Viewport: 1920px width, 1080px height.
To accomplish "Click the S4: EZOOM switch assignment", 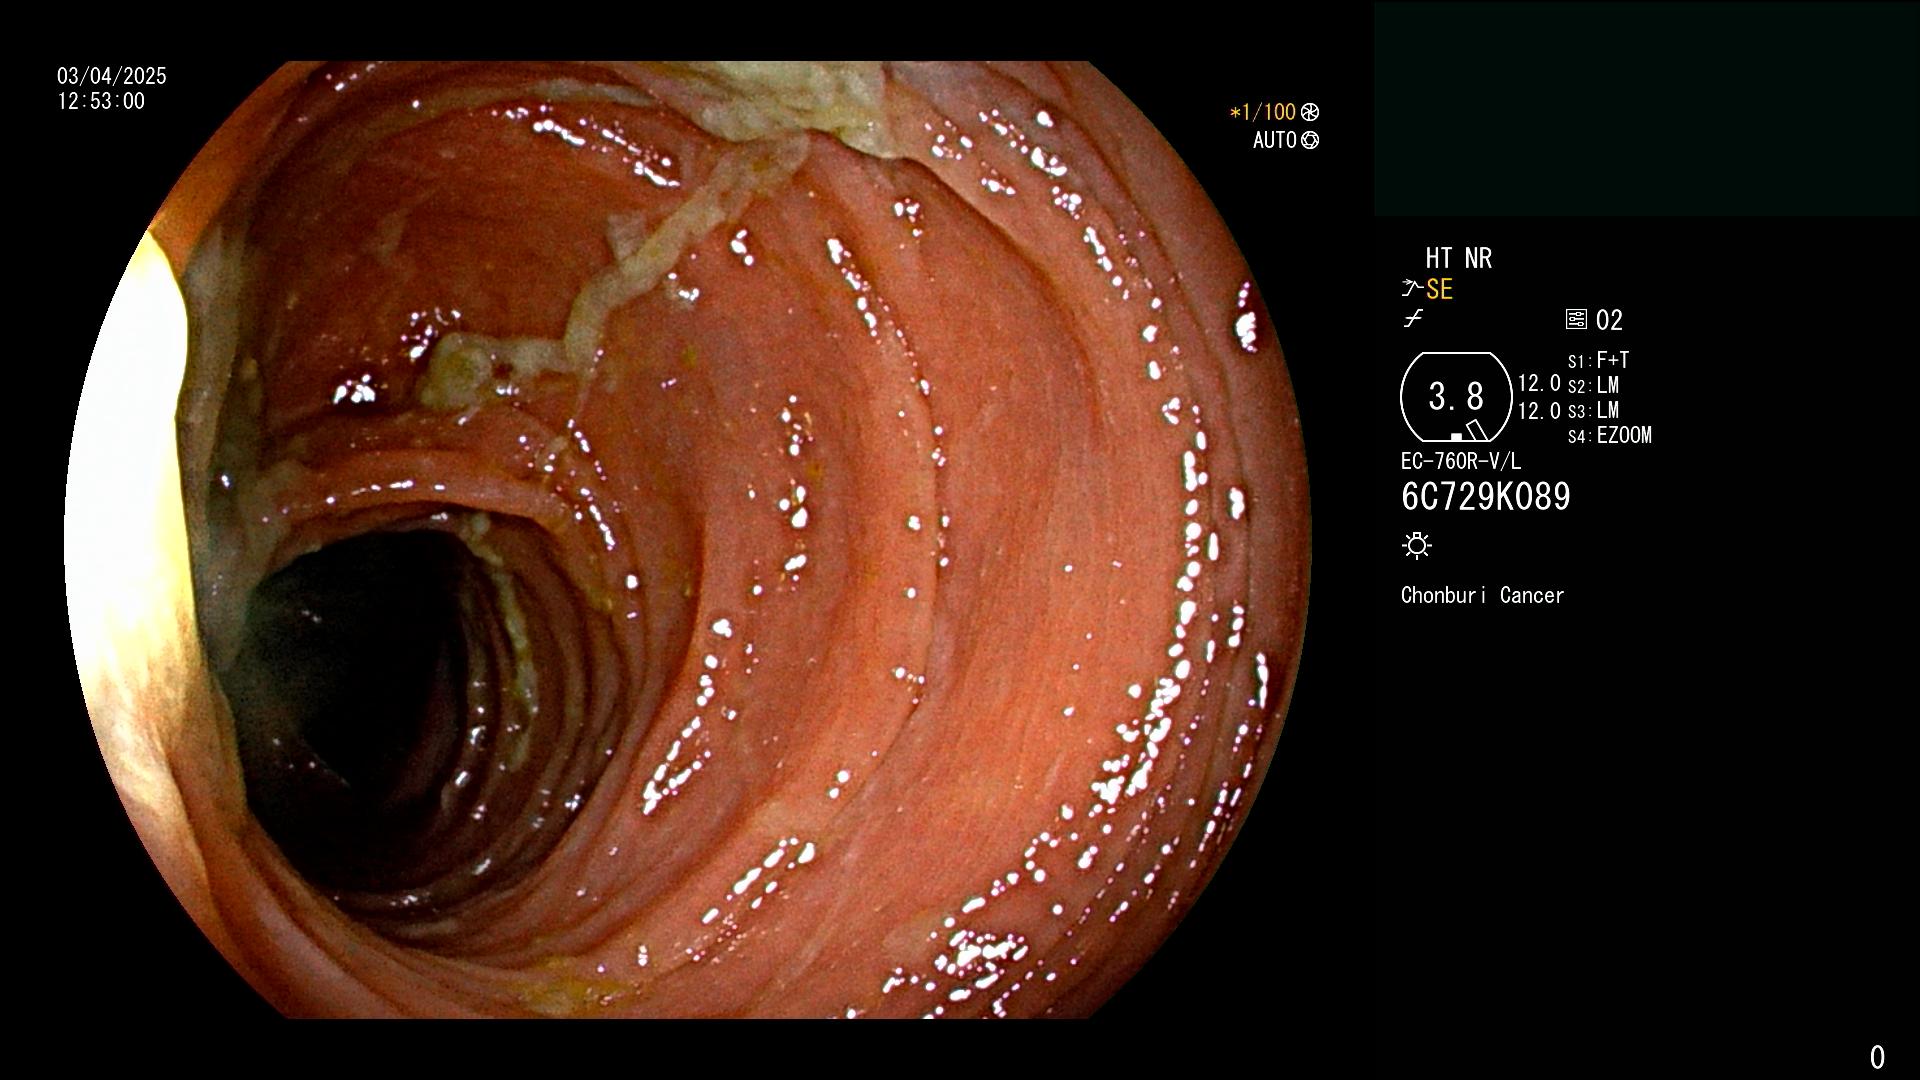I will [1610, 435].
